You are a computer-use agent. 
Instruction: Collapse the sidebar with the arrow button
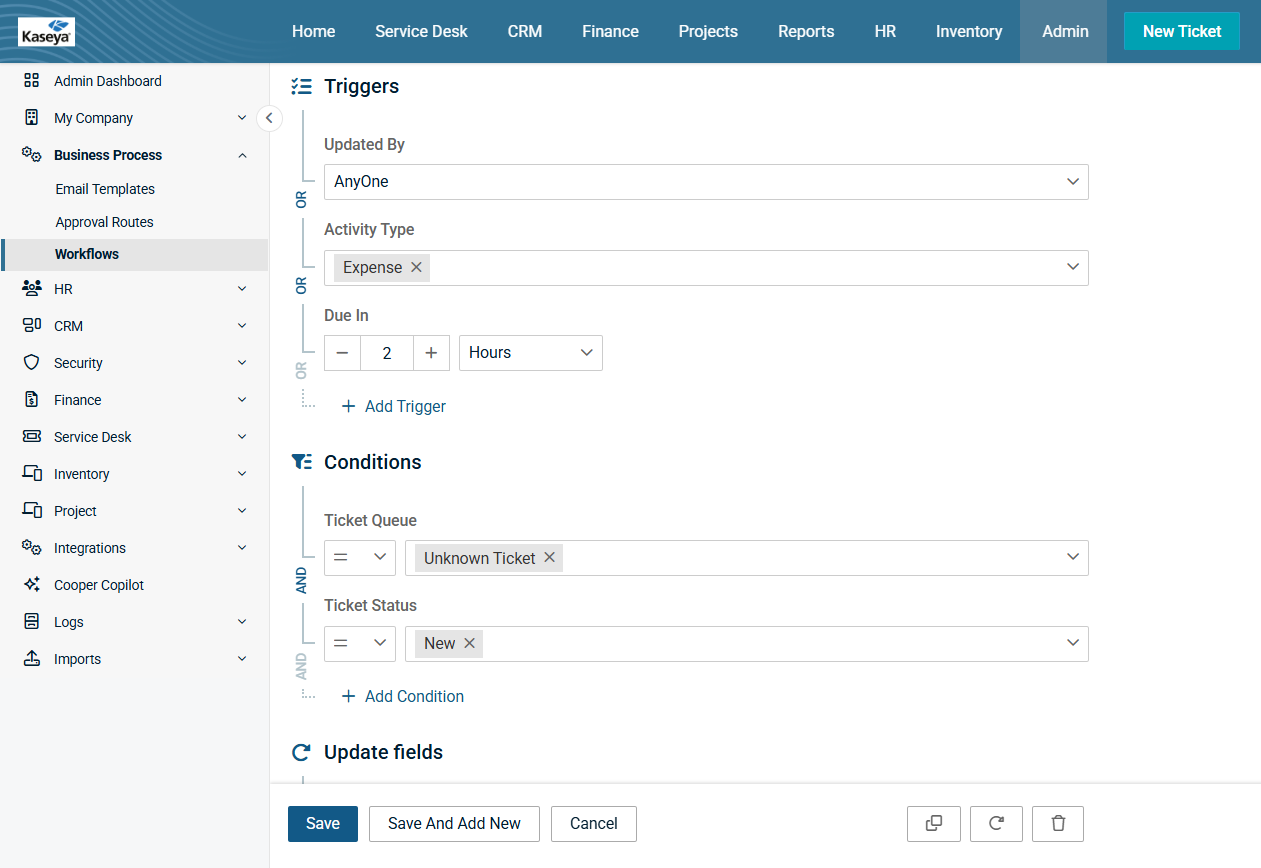click(269, 118)
